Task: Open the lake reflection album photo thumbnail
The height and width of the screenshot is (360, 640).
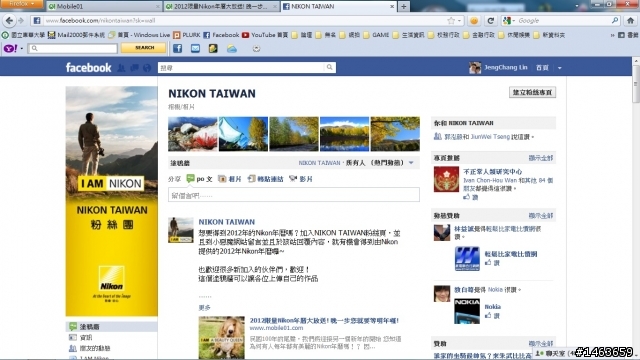Action: click(x=344, y=134)
